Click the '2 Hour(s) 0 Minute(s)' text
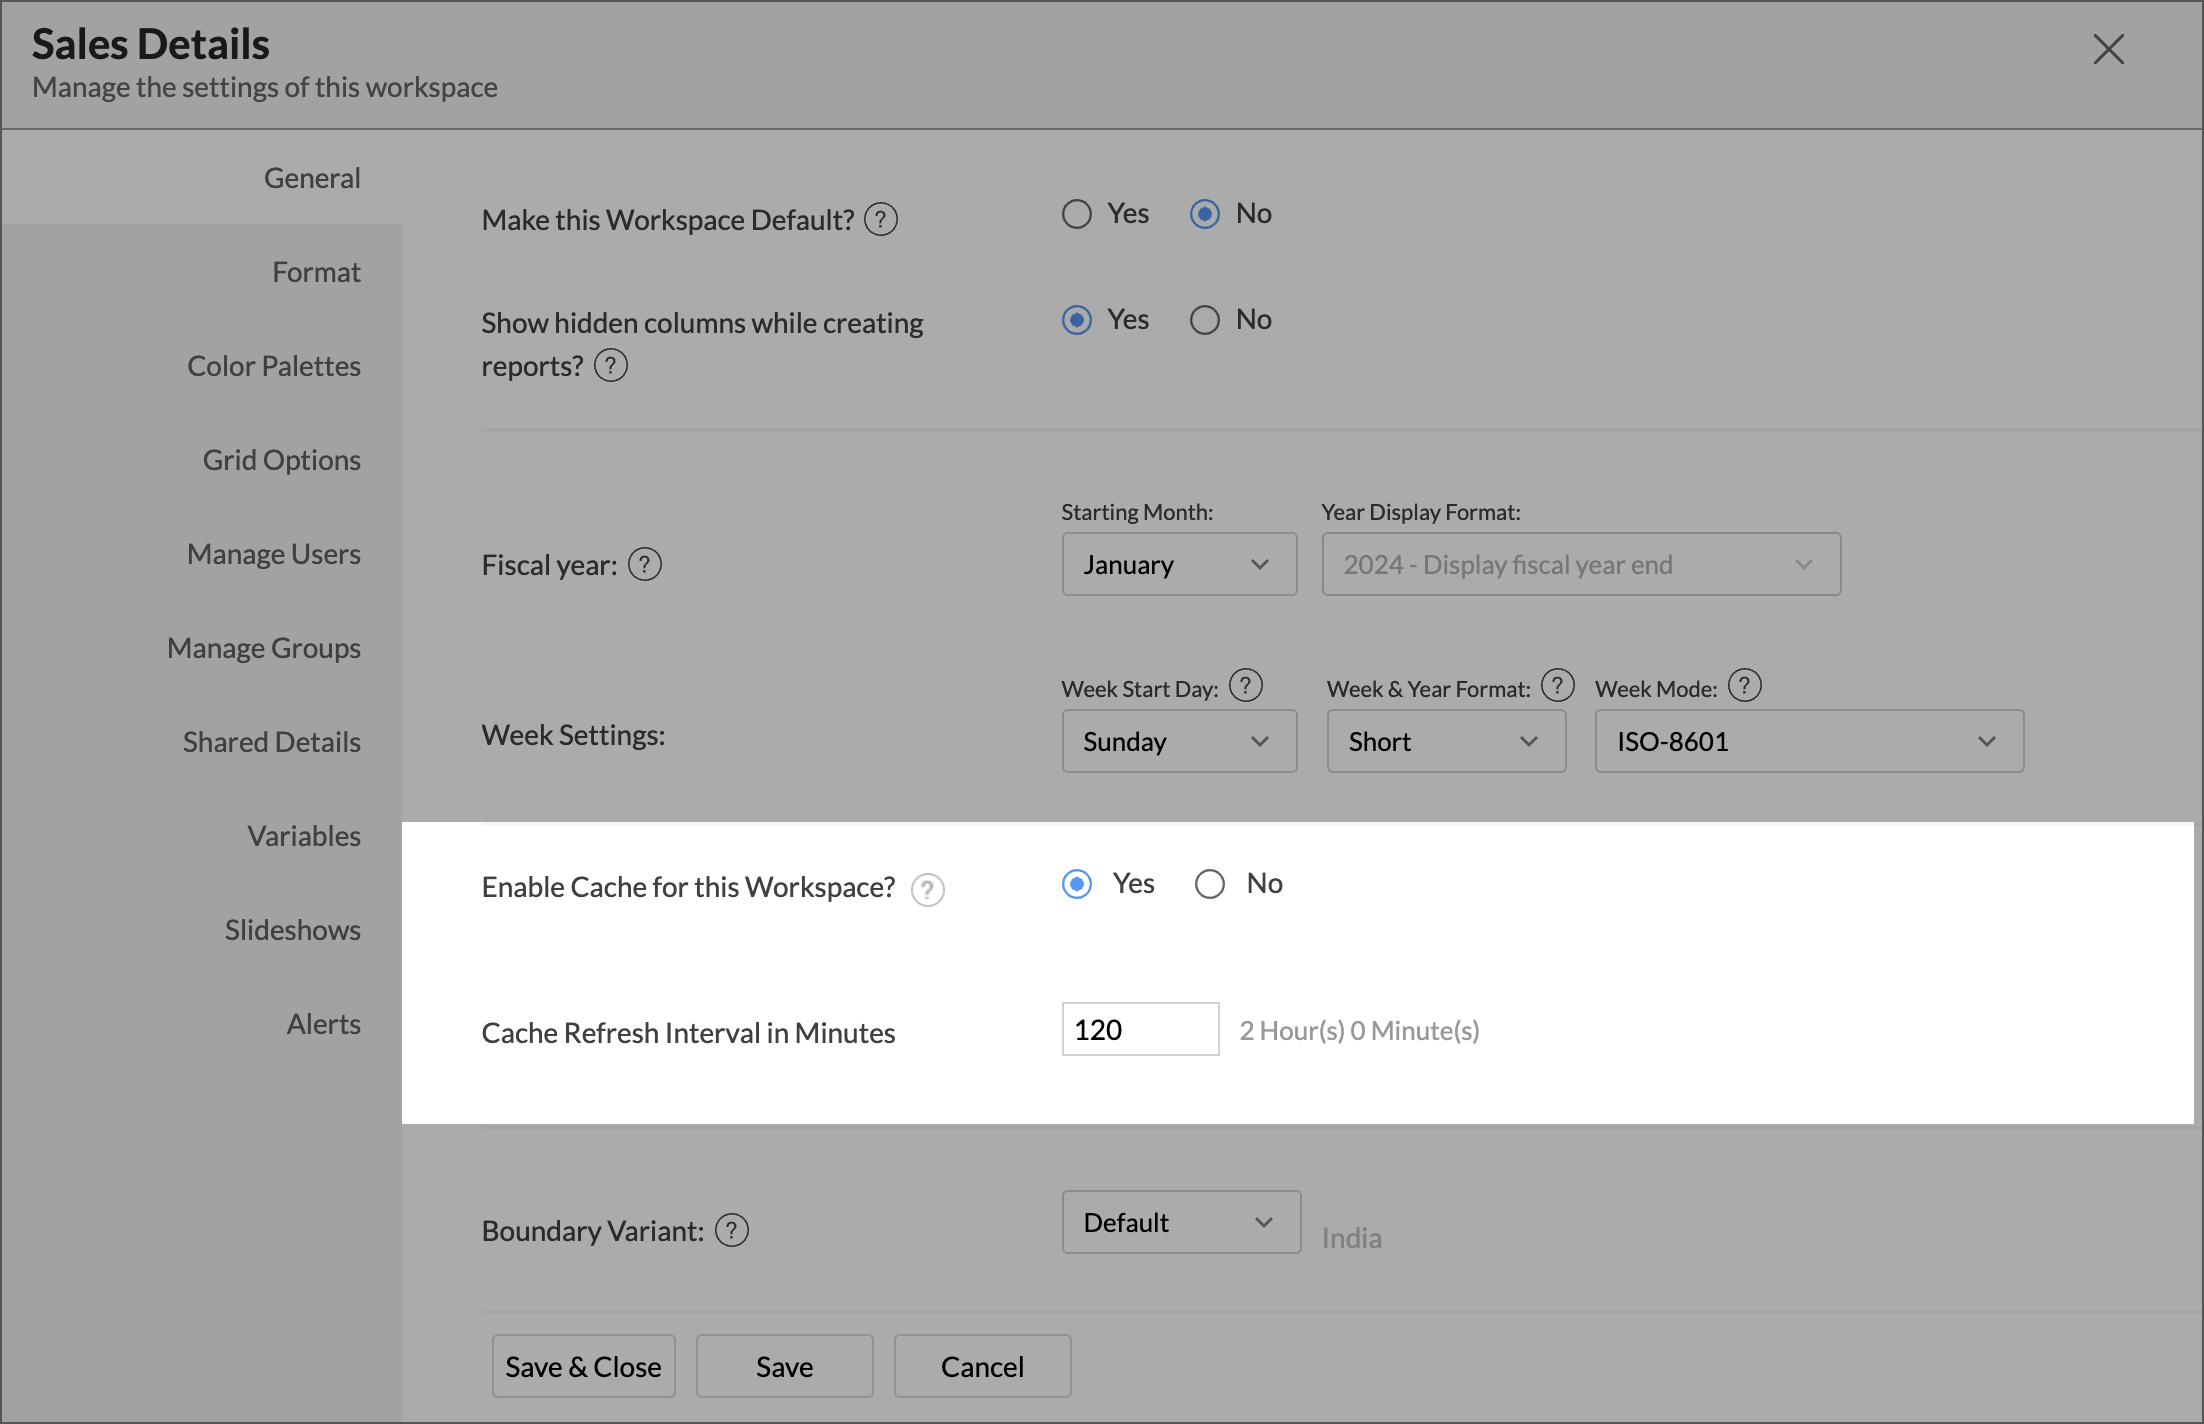 (x=1359, y=1031)
